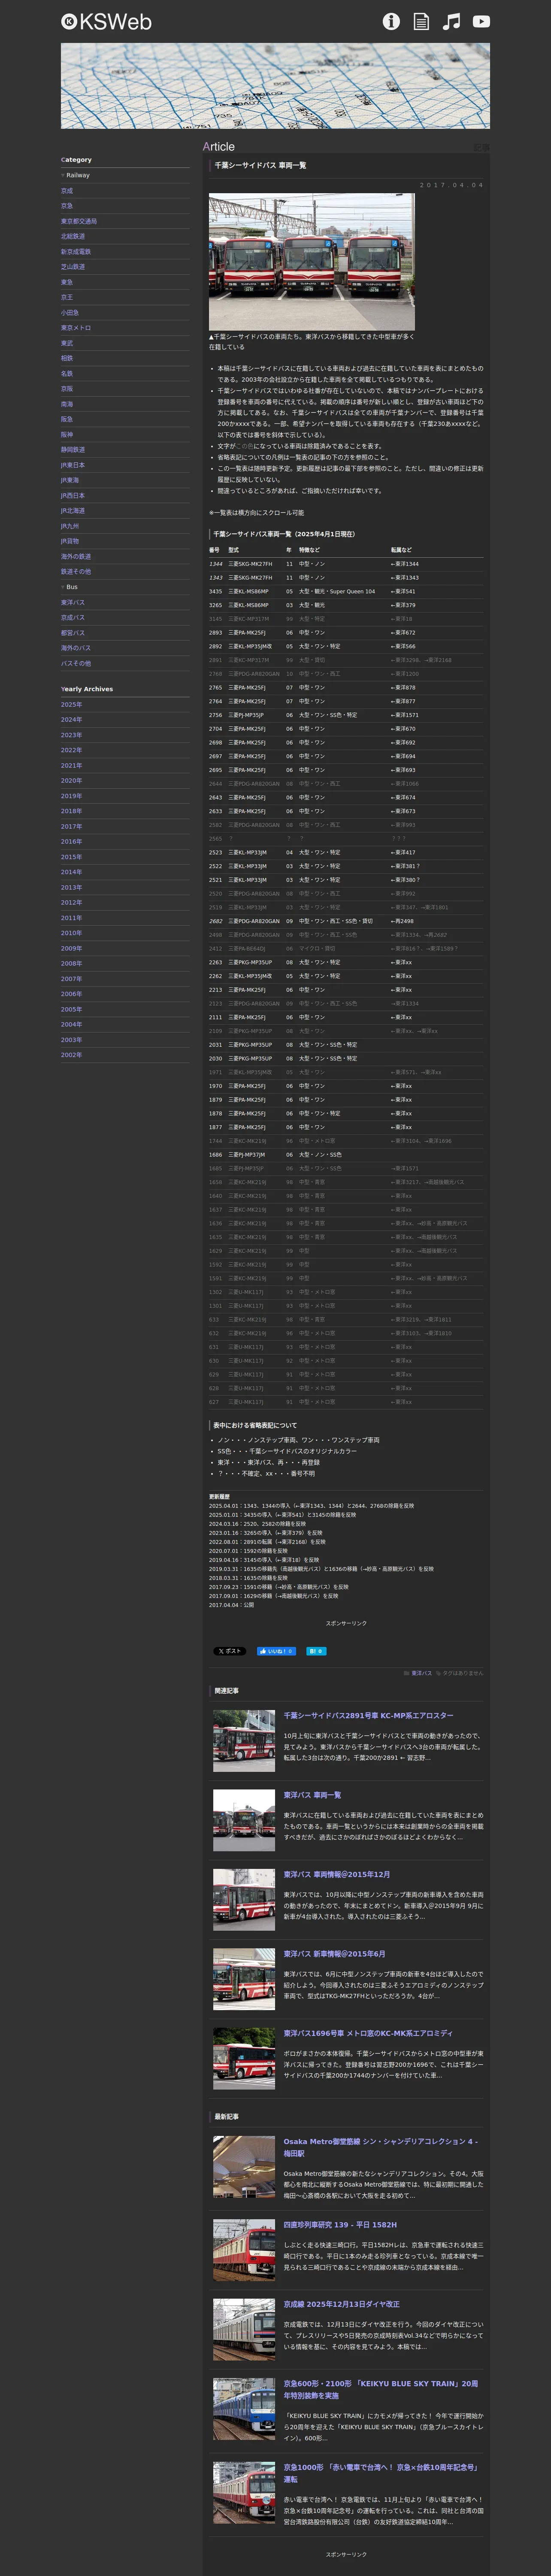Click the 千葉シーサイドバス 車両一覧 article heading
The width and height of the screenshot is (551, 2576).
[x=260, y=165]
